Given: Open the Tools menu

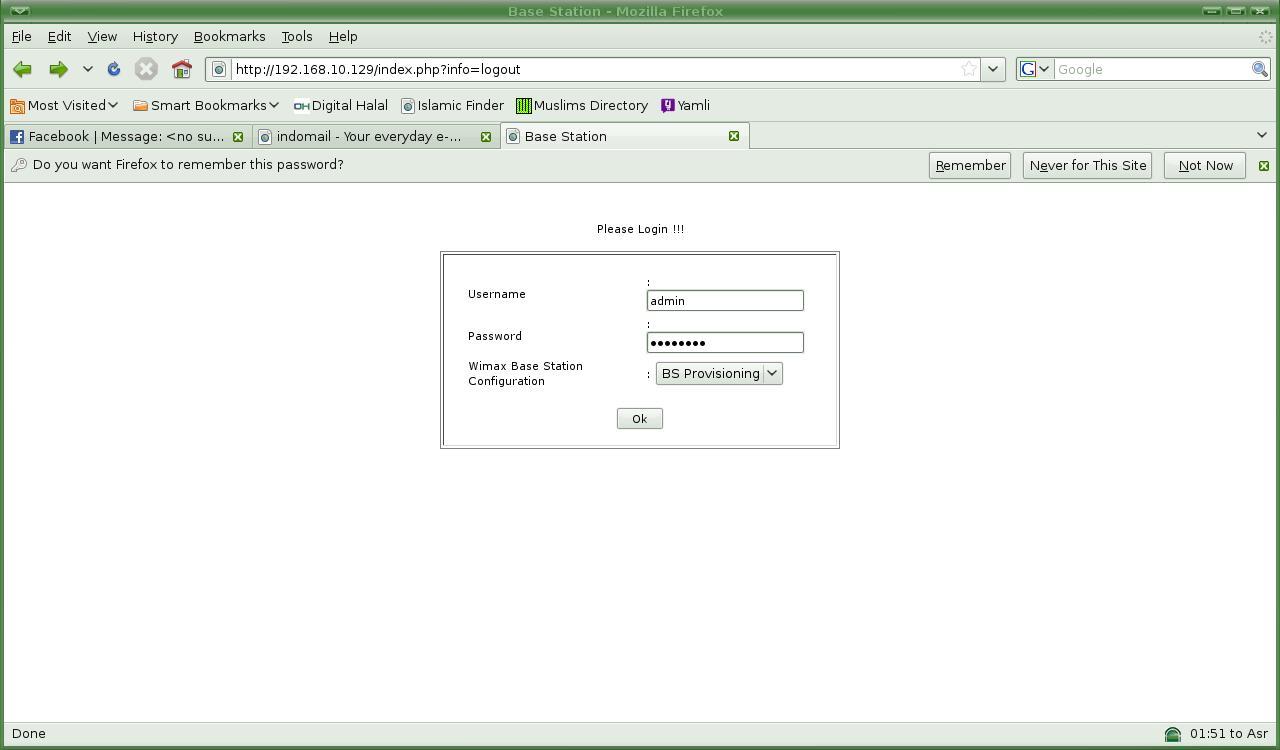Looking at the screenshot, I should 297,36.
